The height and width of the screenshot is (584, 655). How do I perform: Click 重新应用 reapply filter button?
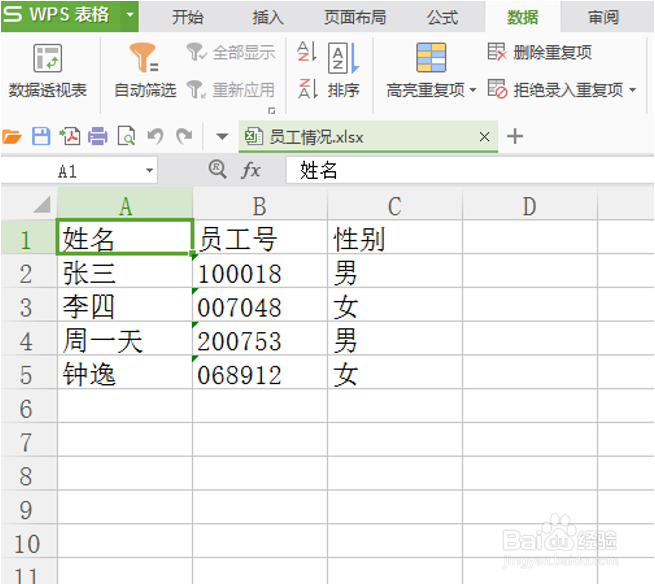(x=231, y=89)
